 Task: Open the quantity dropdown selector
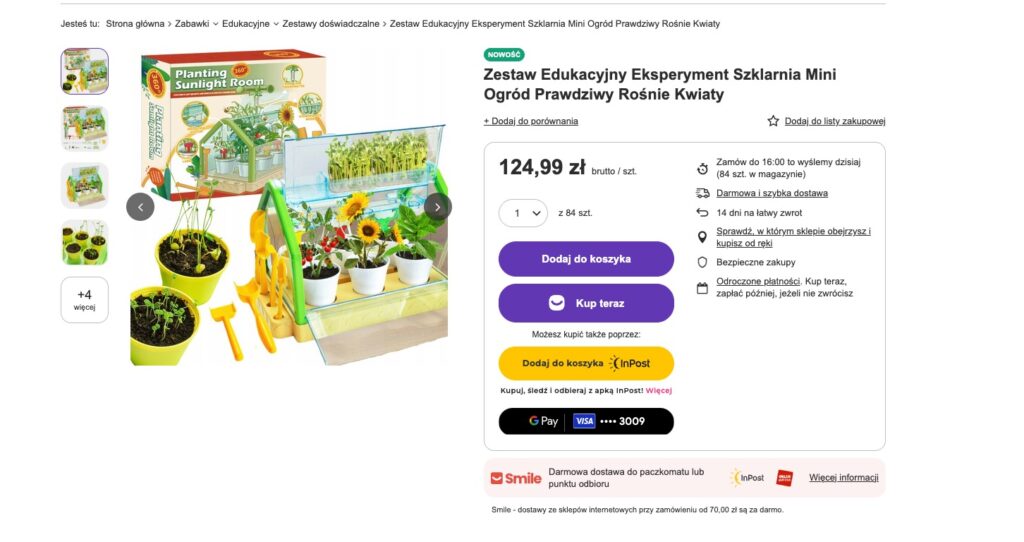coord(523,213)
